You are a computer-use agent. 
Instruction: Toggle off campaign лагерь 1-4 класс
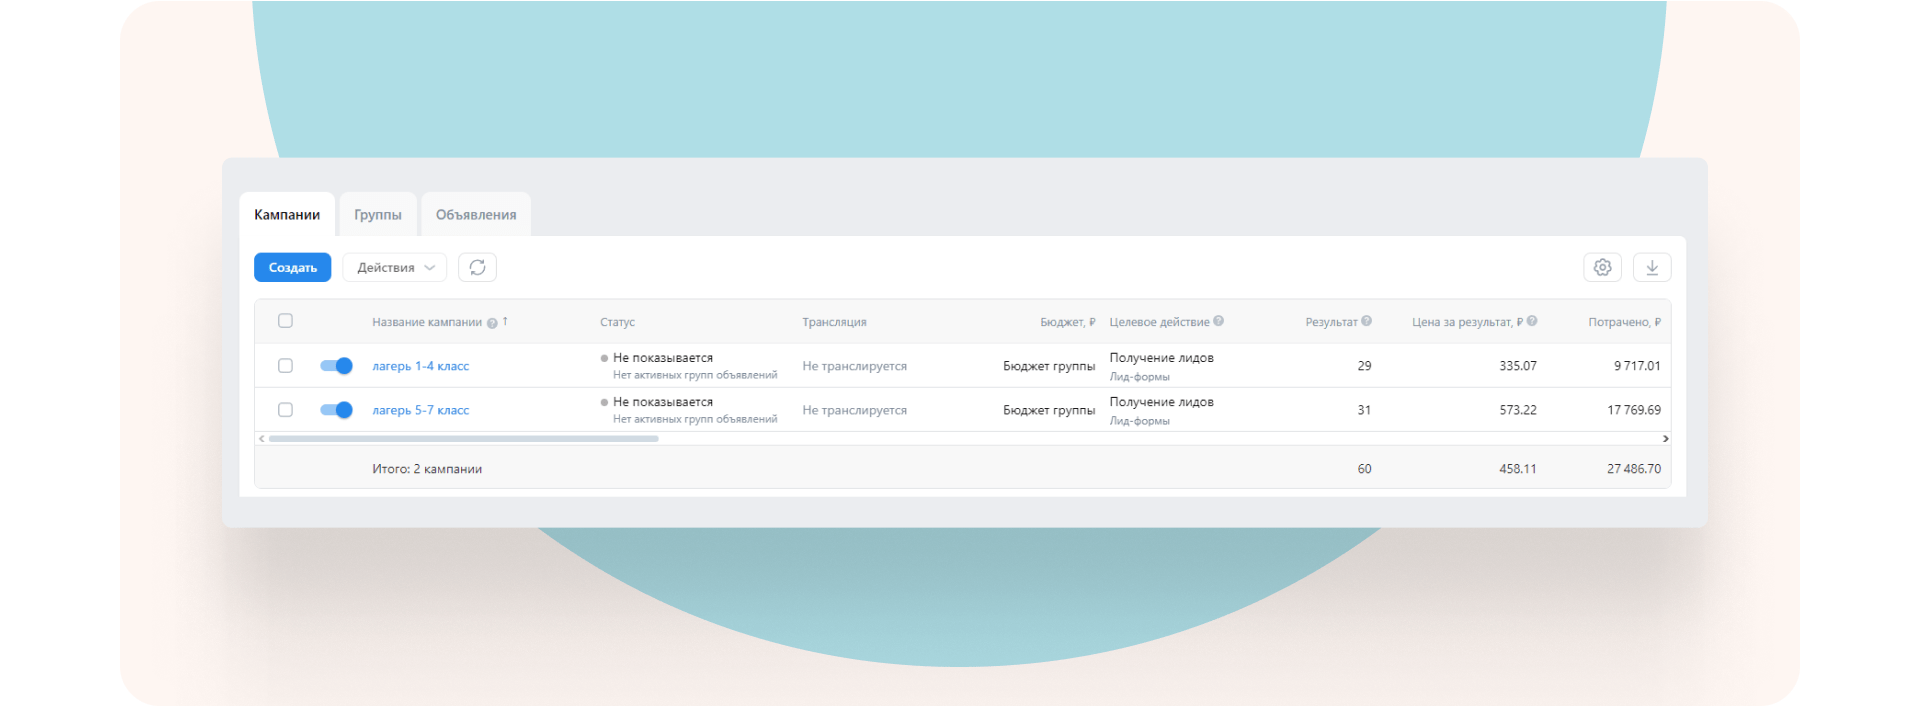point(336,366)
